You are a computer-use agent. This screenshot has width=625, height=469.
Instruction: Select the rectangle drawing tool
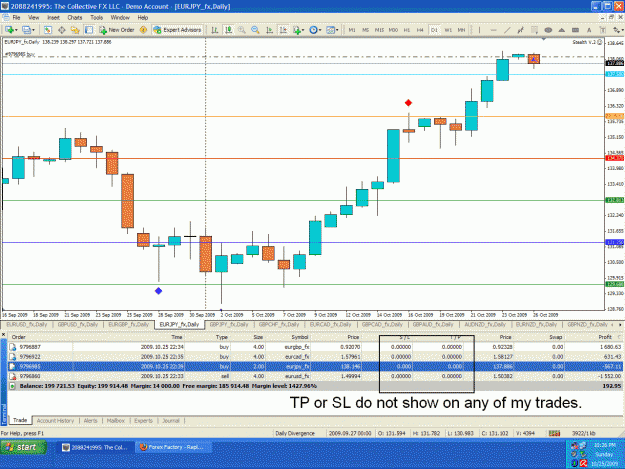[x=575, y=30]
